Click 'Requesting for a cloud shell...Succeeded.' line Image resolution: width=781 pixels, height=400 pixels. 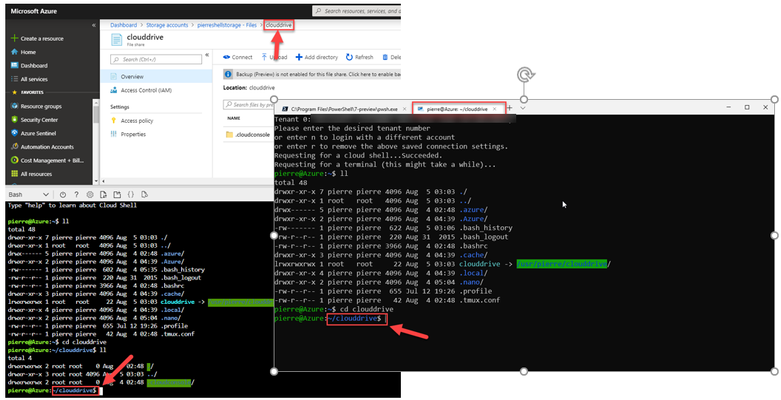point(358,155)
